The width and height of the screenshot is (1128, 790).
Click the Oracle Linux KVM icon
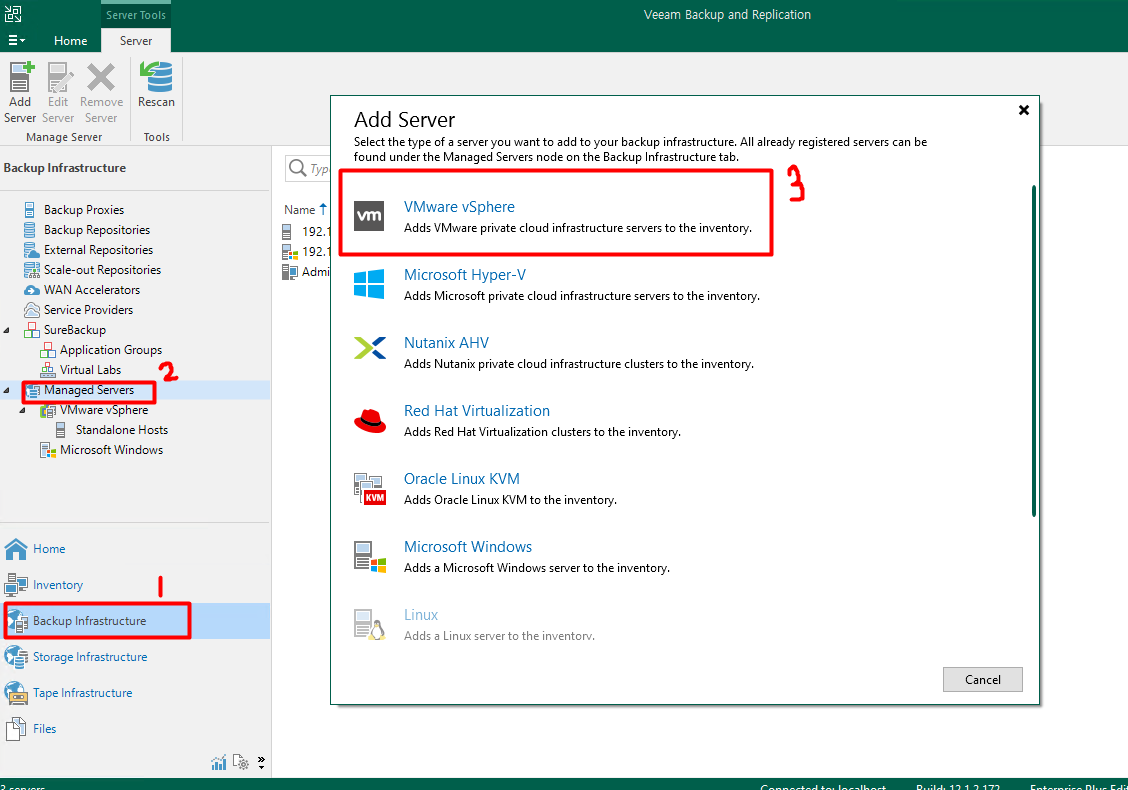(370, 489)
